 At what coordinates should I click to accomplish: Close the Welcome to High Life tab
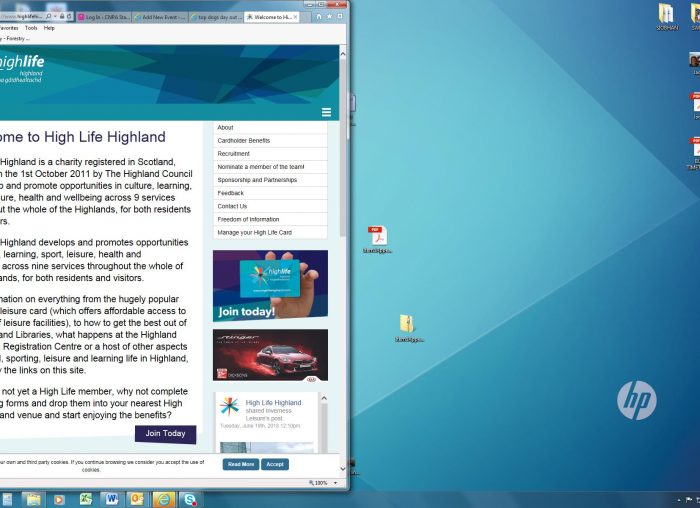tap(296, 17)
